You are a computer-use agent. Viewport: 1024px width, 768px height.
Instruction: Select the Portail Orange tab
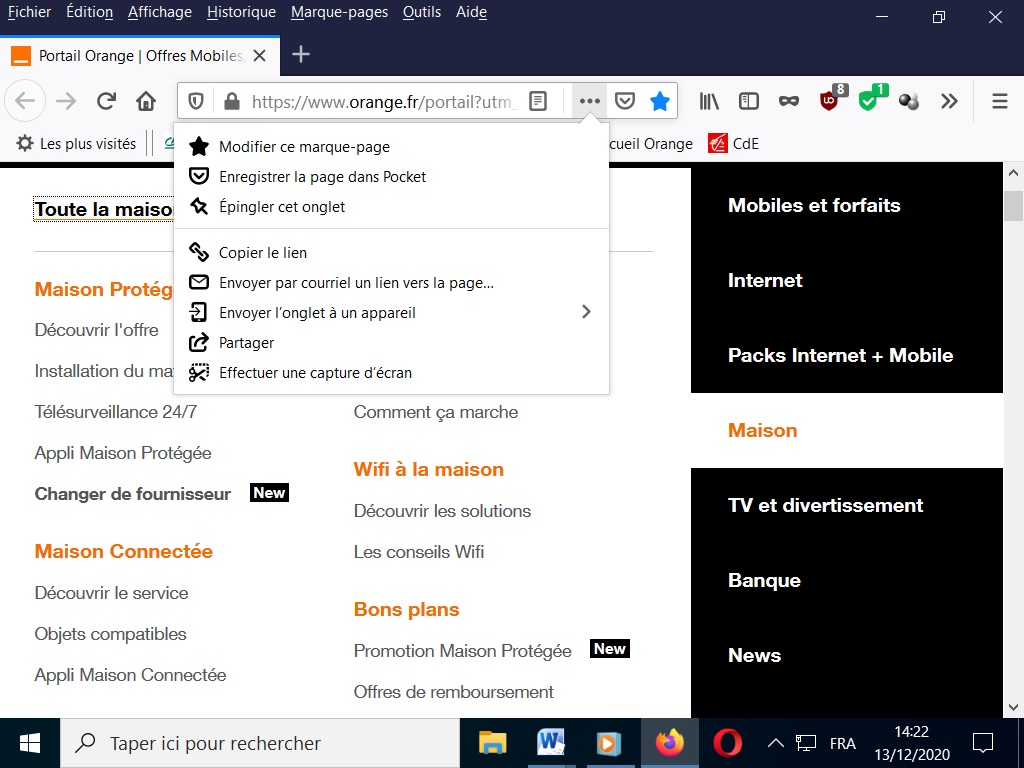click(x=140, y=56)
